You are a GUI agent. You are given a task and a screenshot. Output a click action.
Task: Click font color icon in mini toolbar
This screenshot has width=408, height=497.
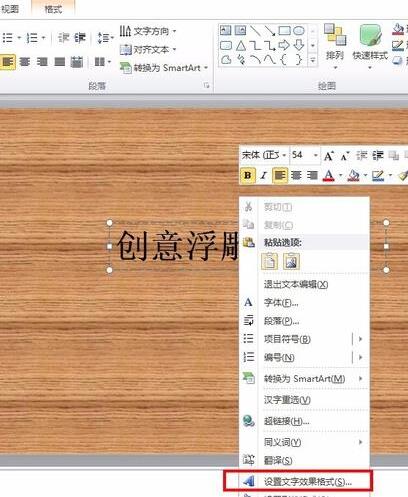coord(329,175)
